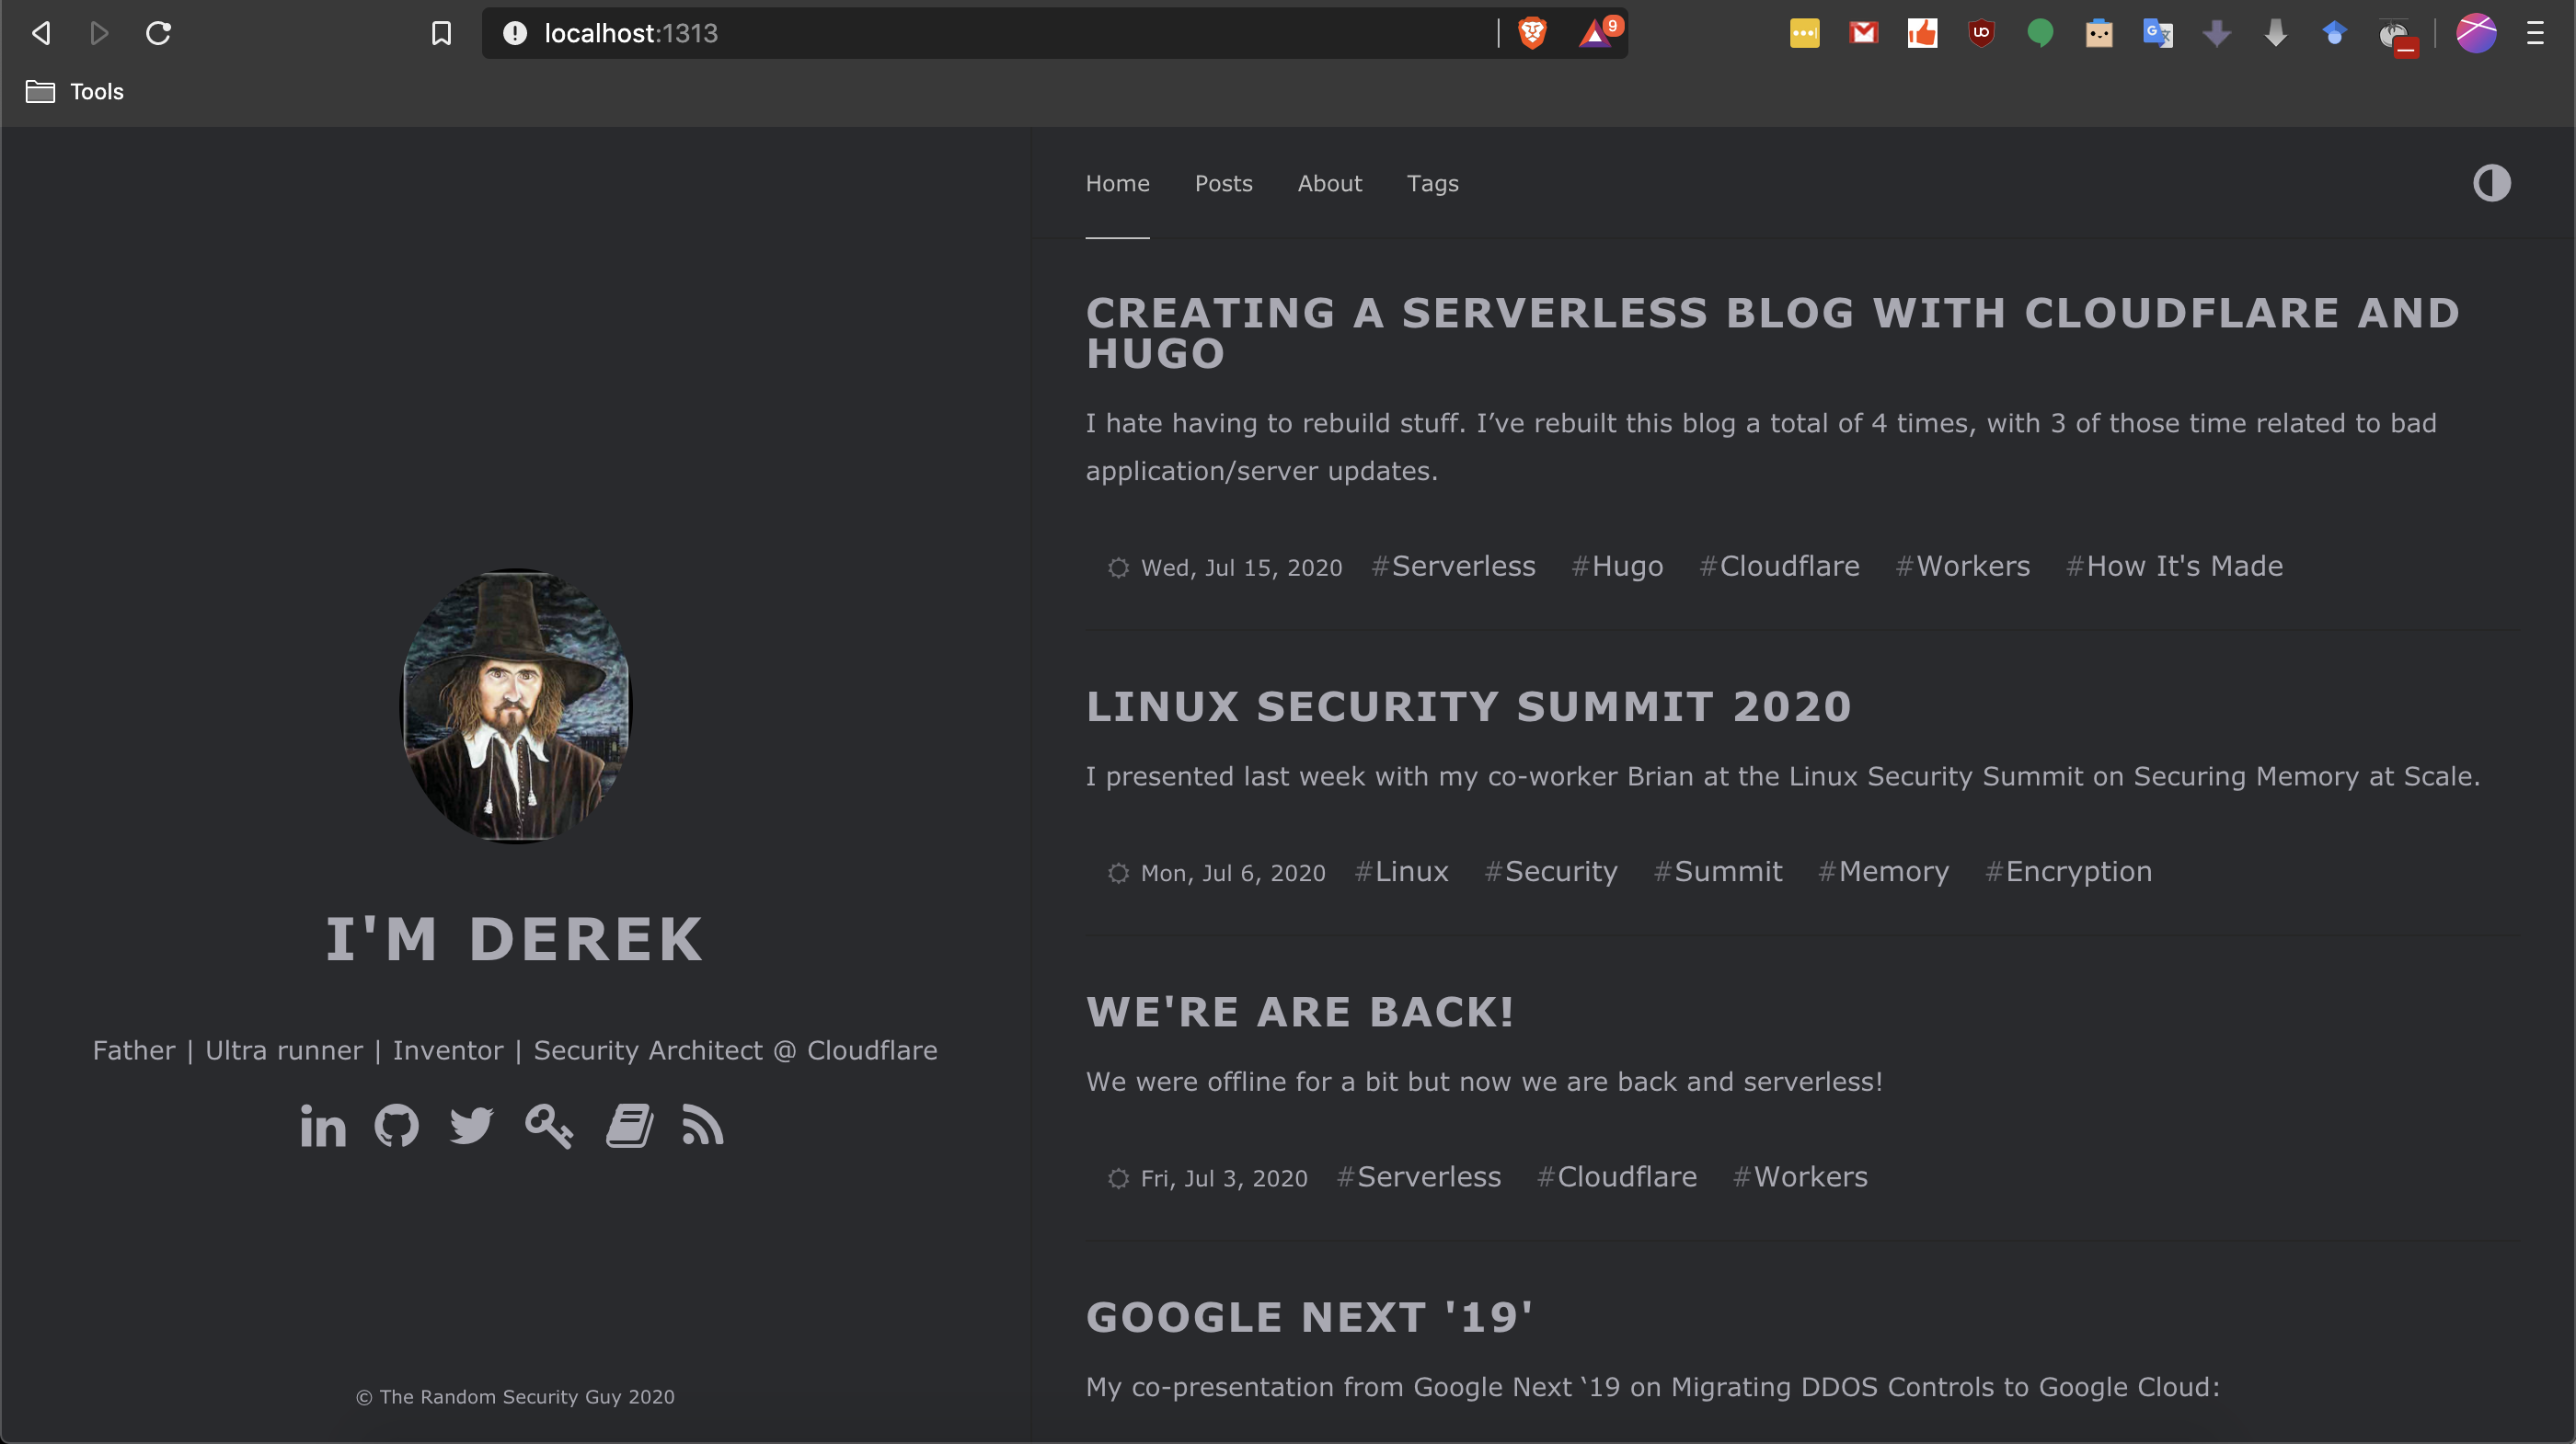Open Linux Security Summit 2020 post
Screen dimensions: 2576x1444
pyautogui.click(x=1468, y=707)
